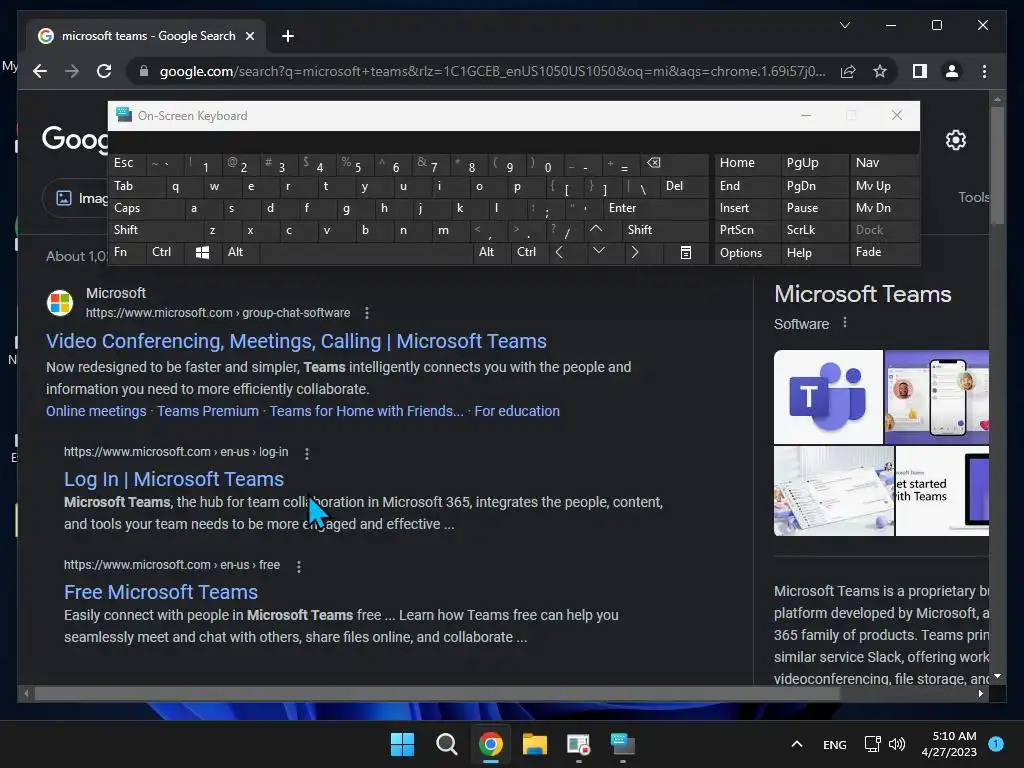The image size is (1024, 768).
Task: Click the Fade key on the keyboard
Action: (884, 252)
